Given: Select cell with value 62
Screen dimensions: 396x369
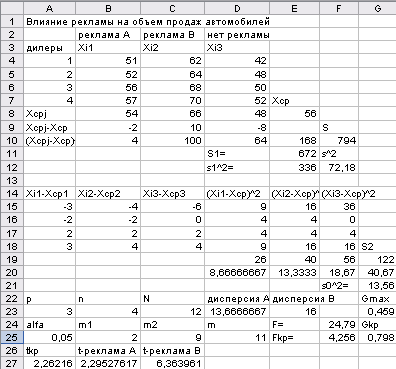Looking at the screenshot, I should tap(172, 61).
